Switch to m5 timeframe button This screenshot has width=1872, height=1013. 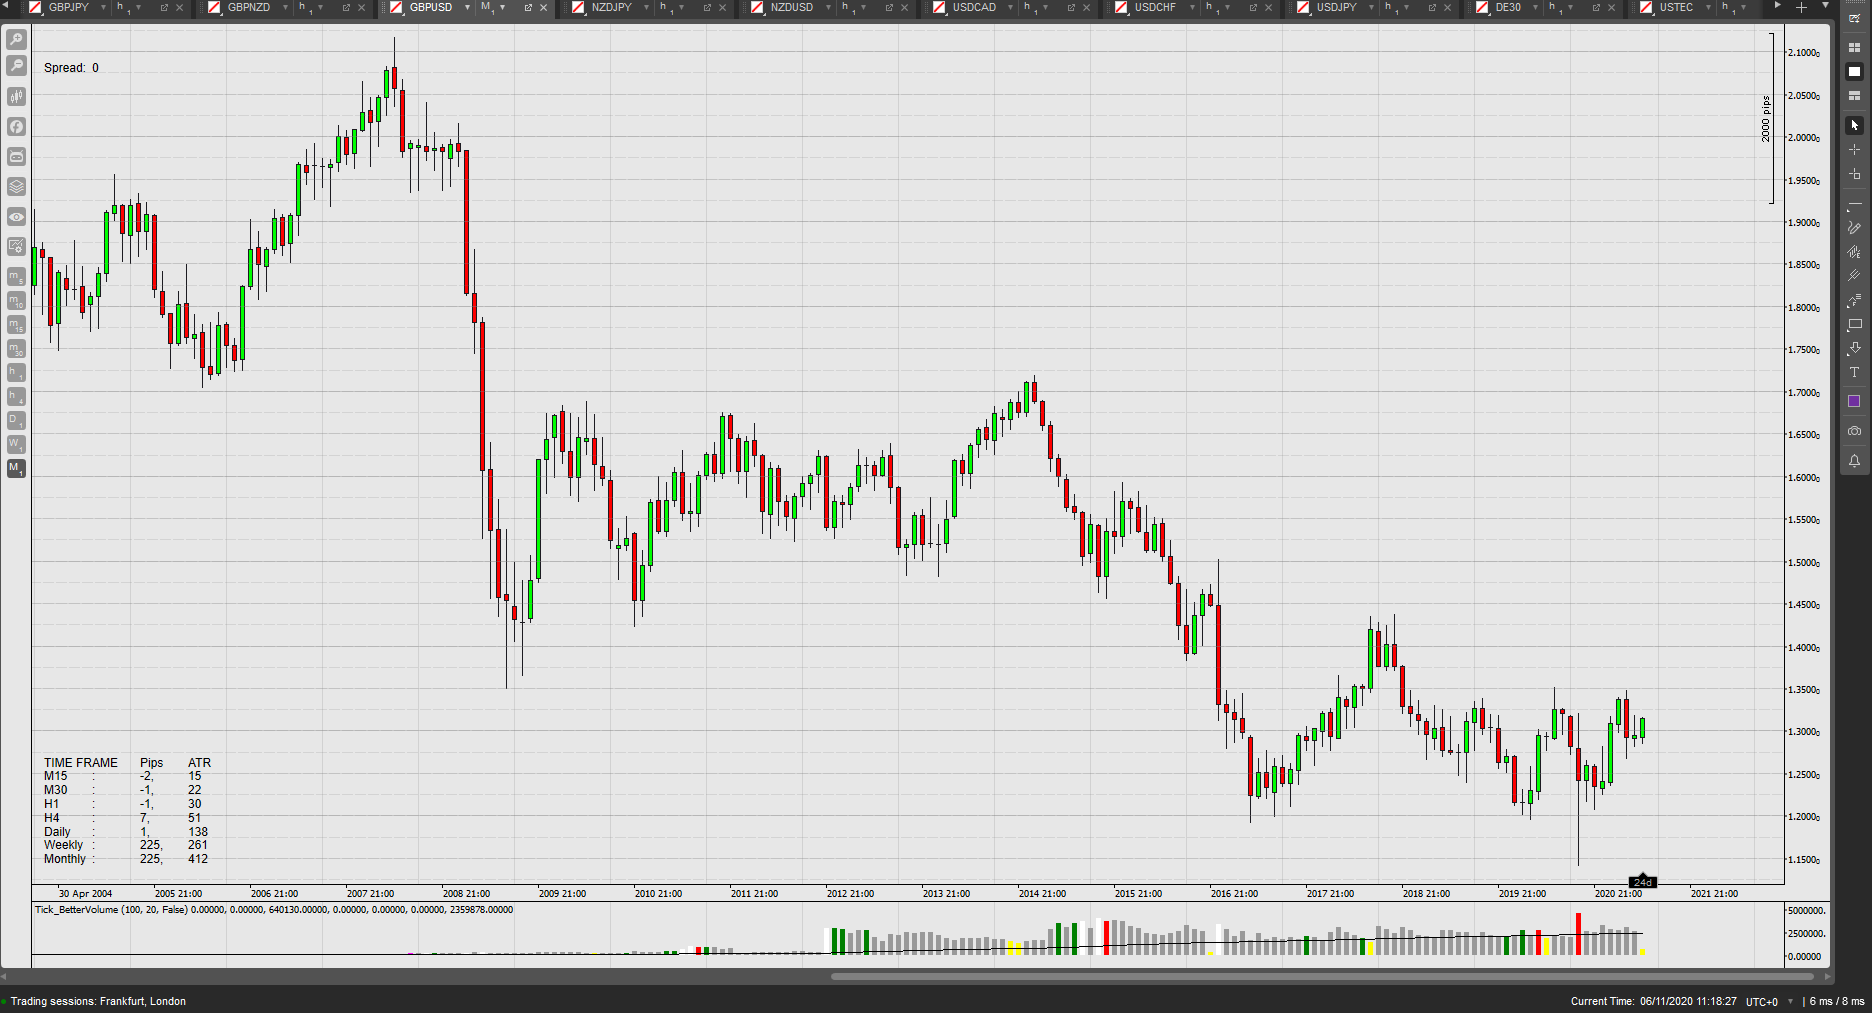pyautogui.click(x=16, y=276)
